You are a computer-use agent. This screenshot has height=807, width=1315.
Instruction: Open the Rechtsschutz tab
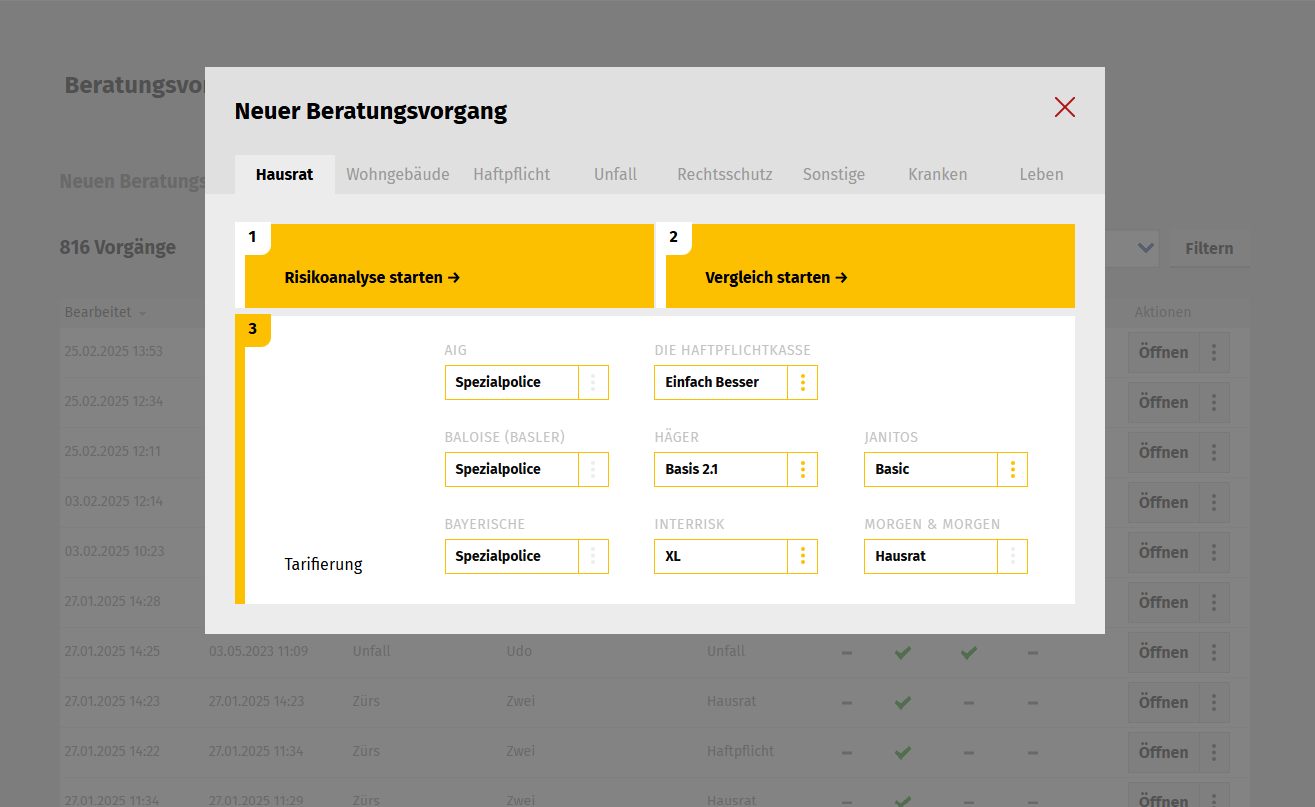(724, 173)
